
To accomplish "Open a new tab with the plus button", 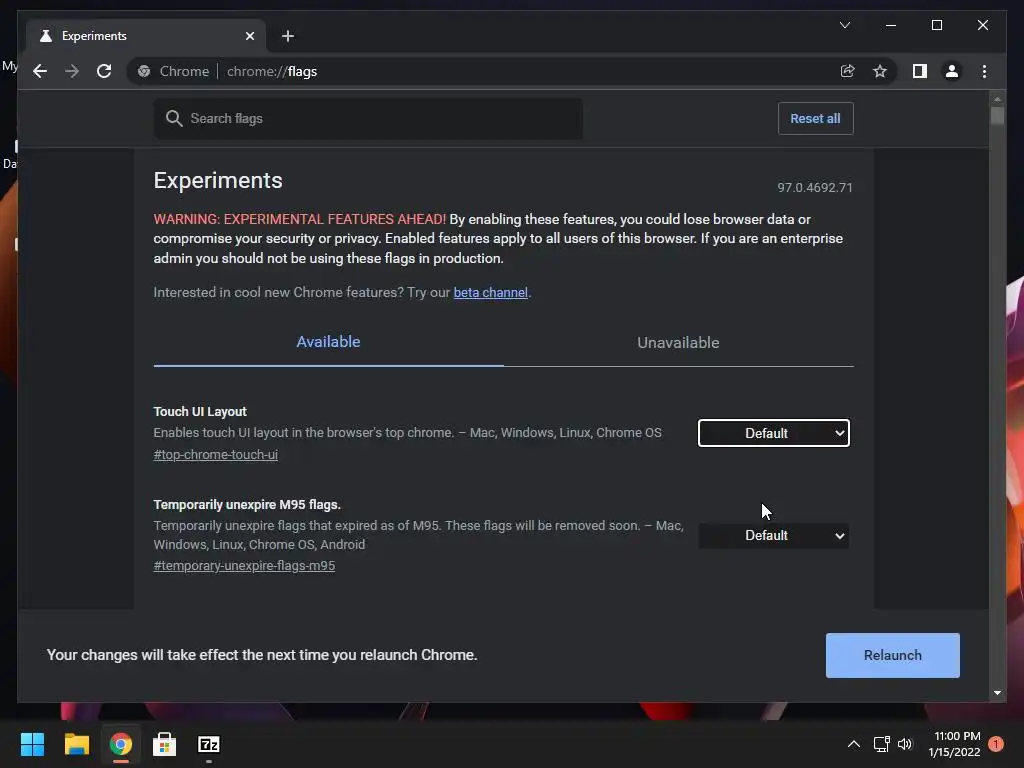I will [288, 36].
